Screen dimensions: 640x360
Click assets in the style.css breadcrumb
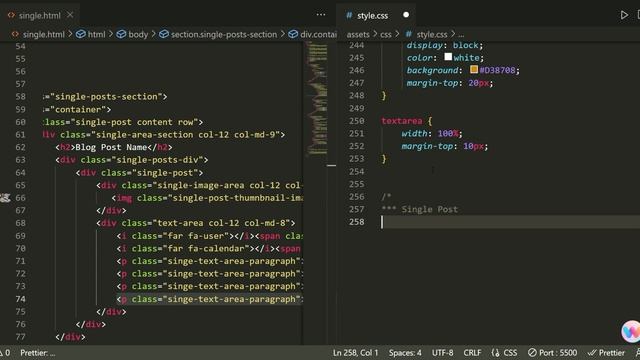point(358,34)
